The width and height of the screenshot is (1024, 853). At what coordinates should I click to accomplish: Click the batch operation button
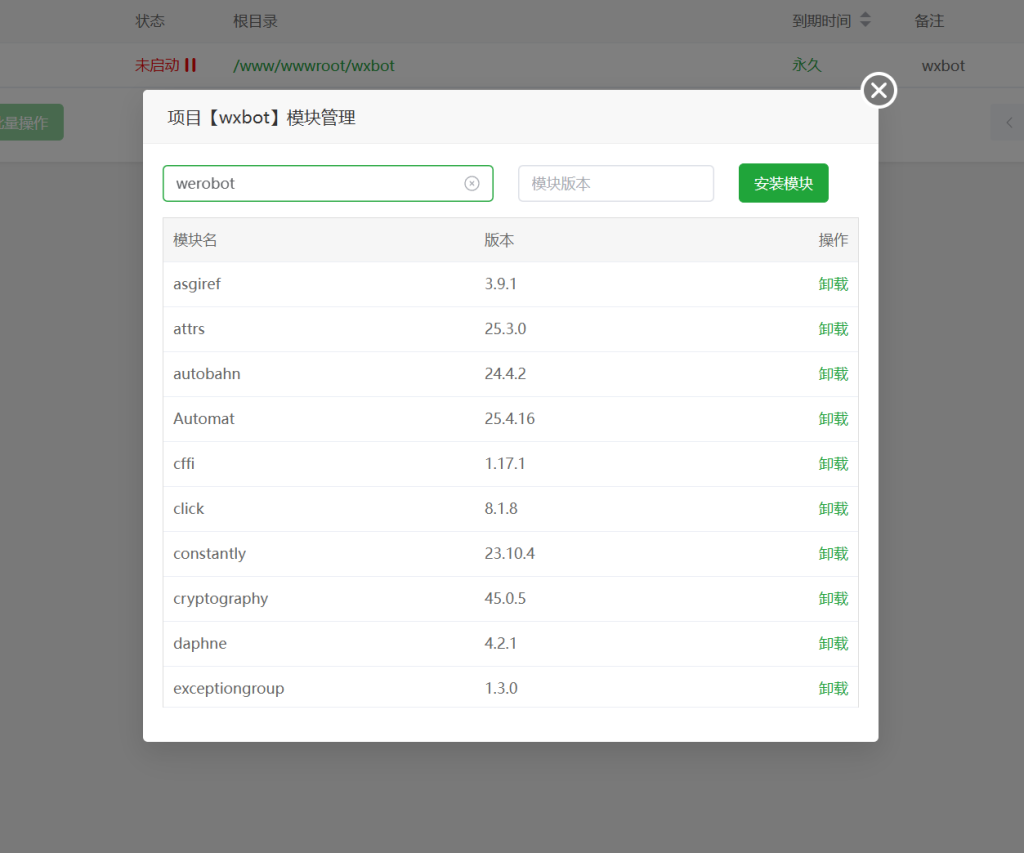coord(28,123)
